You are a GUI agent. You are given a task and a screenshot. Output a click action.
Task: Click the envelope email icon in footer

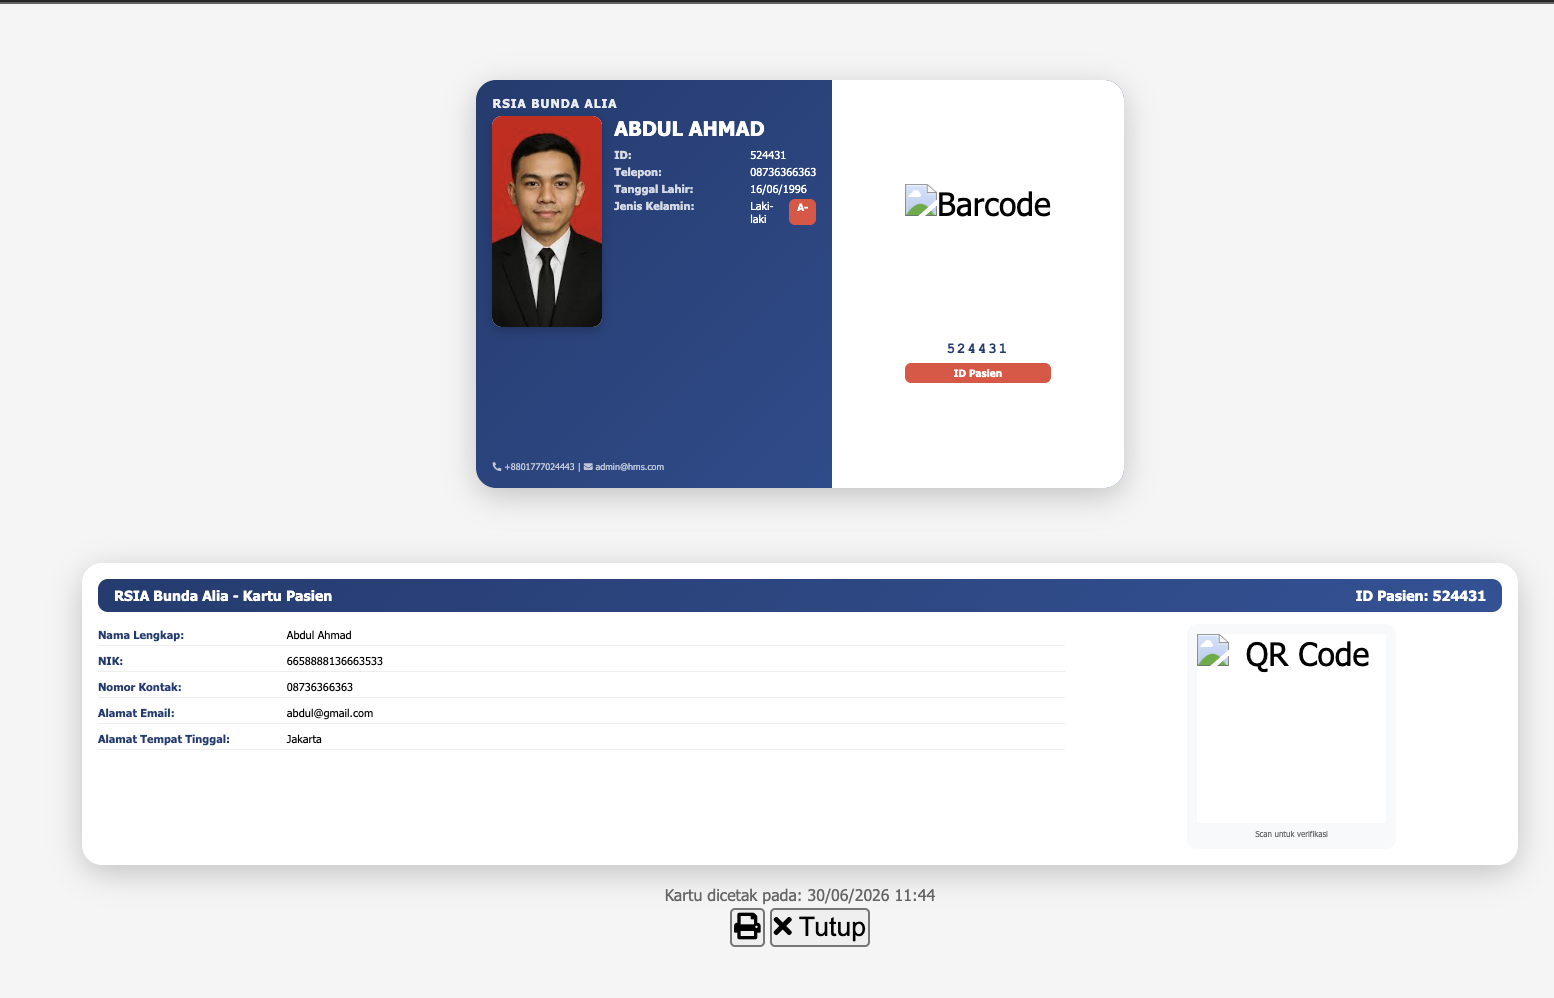click(x=588, y=467)
